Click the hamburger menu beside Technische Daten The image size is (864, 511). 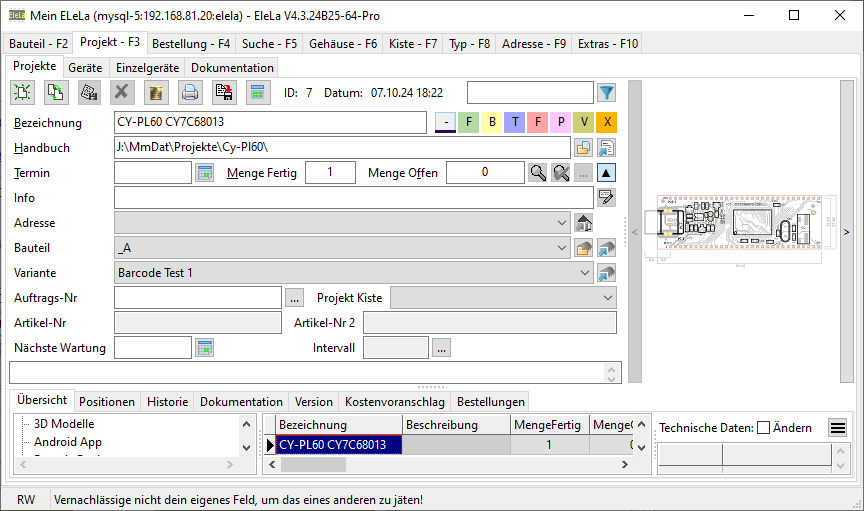[x=837, y=428]
